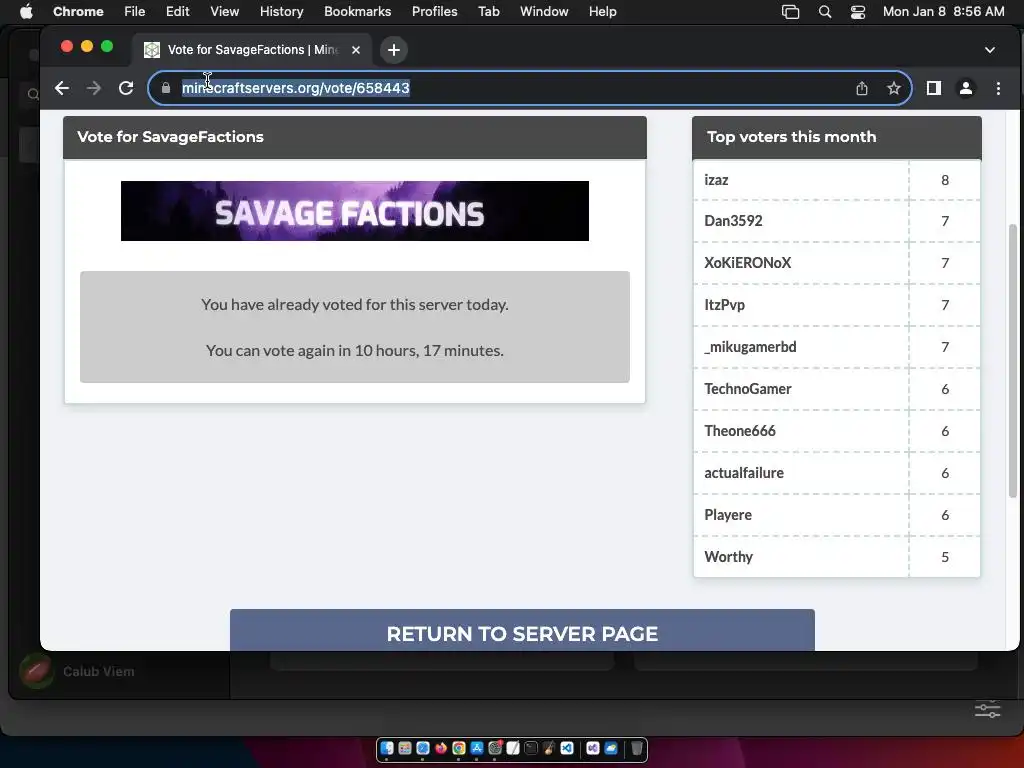The height and width of the screenshot is (768, 1024).
Task: Open the Chrome profile icon
Action: 966,88
